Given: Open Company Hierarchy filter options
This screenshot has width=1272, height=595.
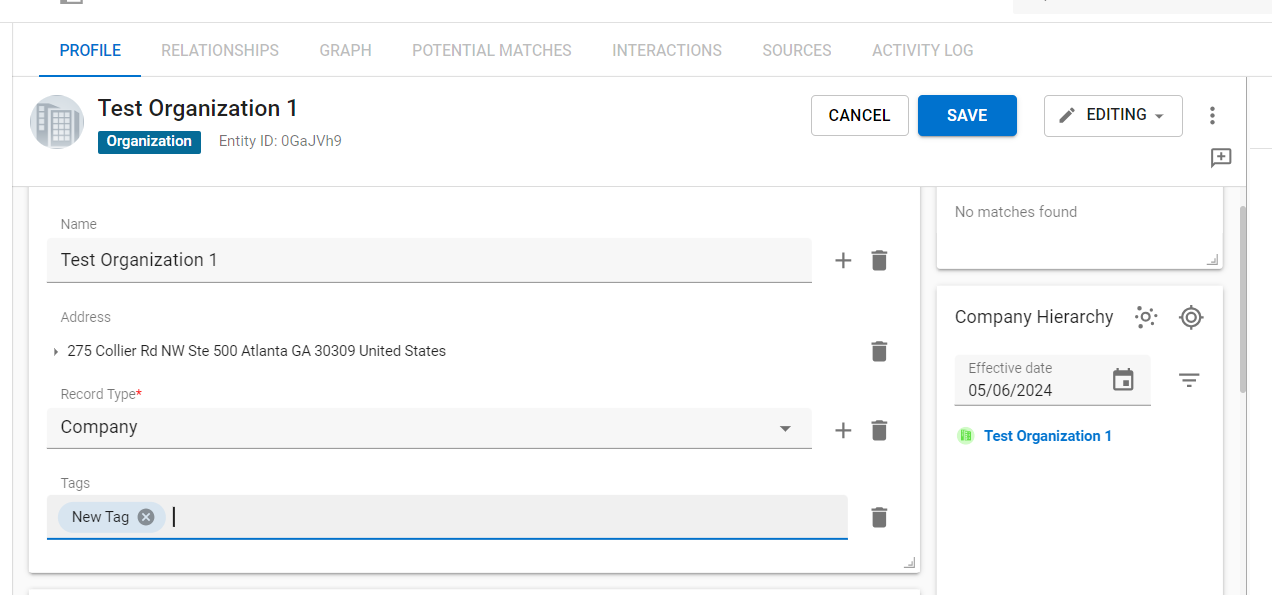Looking at the screenshot, I should [1188, 380].
